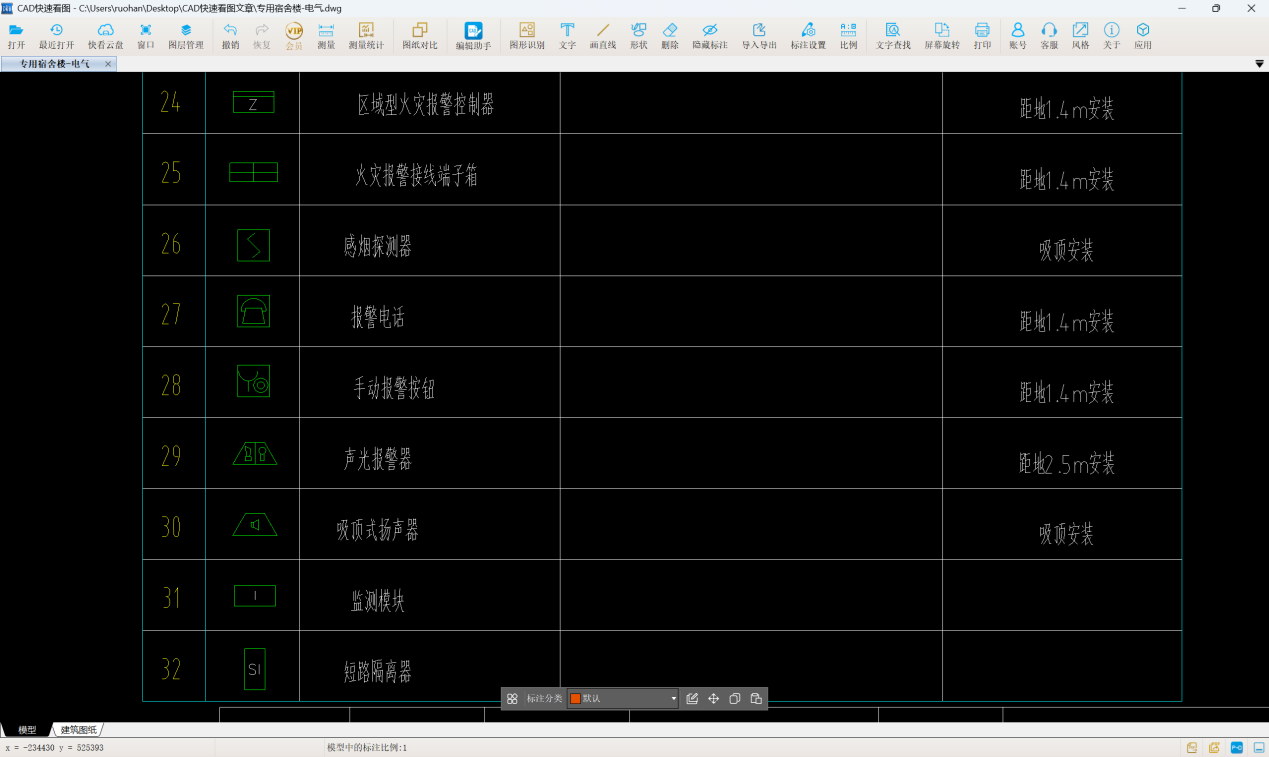Click the paste annotation icon
The image size is (1269, 757).
(756, 698)
